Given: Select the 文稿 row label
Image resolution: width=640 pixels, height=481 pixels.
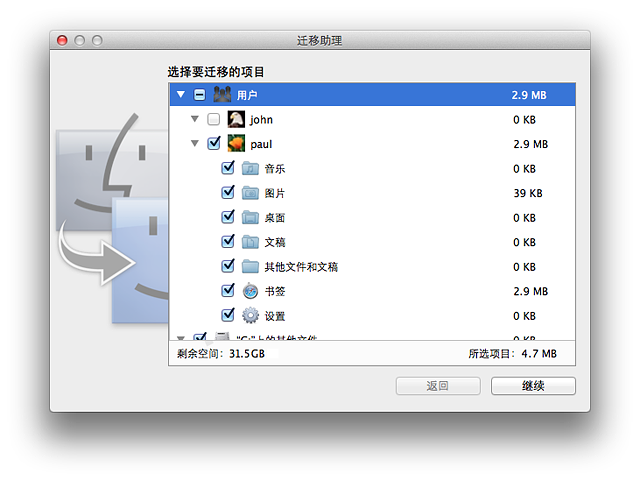Looking at the screenshot, I should click(275, 242).
